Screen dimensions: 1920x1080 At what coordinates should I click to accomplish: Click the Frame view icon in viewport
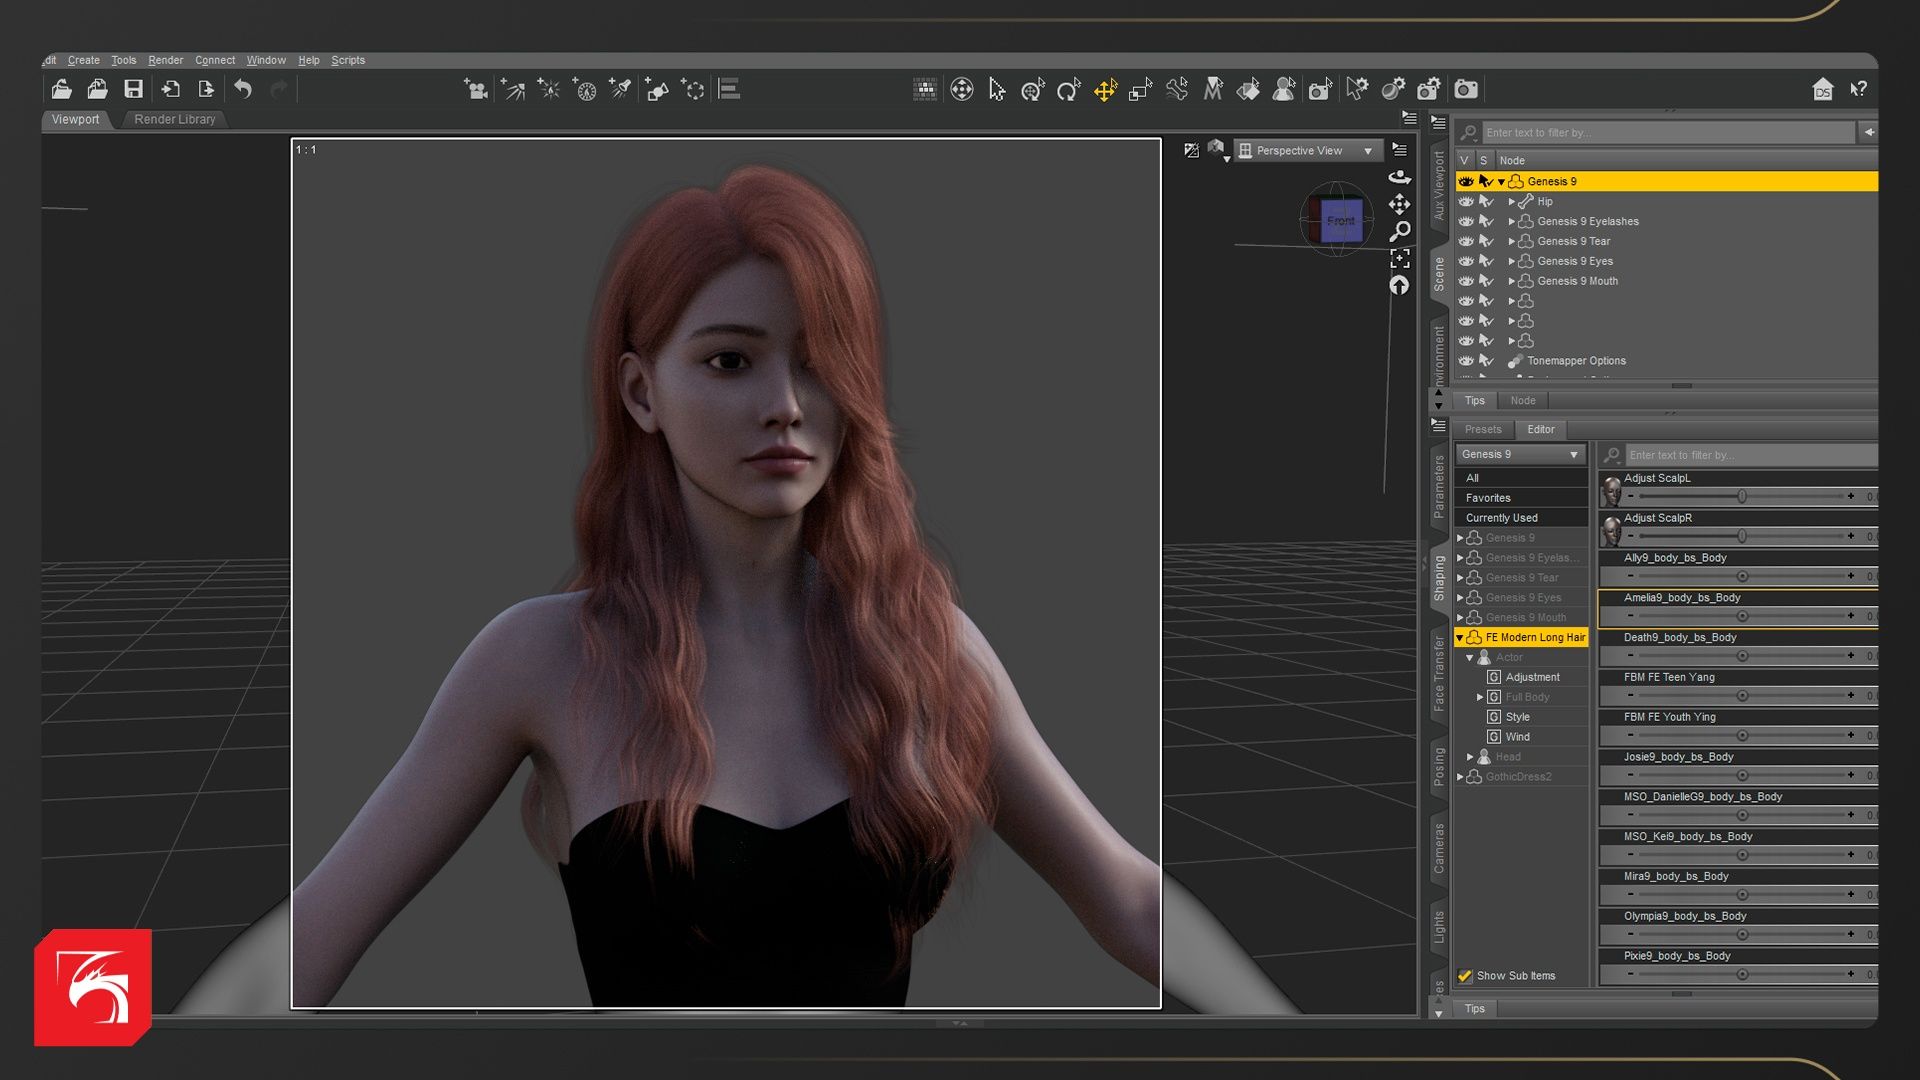tap(1400, 259)
